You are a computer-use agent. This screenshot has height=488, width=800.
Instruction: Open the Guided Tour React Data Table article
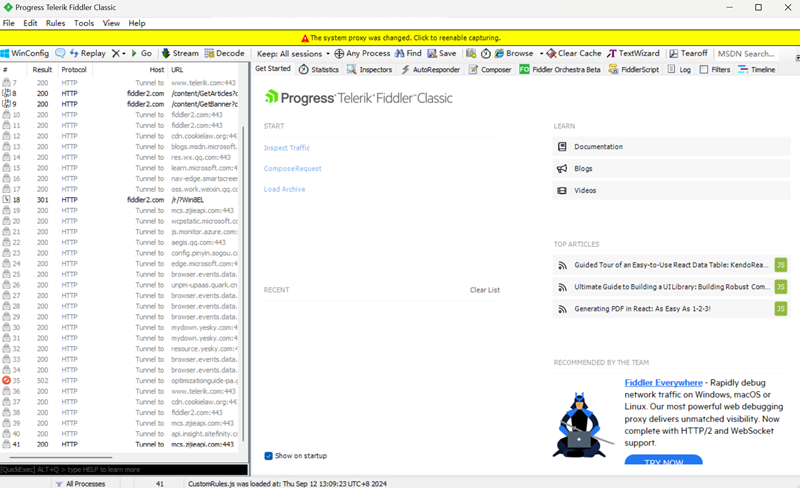coord(671,265)
